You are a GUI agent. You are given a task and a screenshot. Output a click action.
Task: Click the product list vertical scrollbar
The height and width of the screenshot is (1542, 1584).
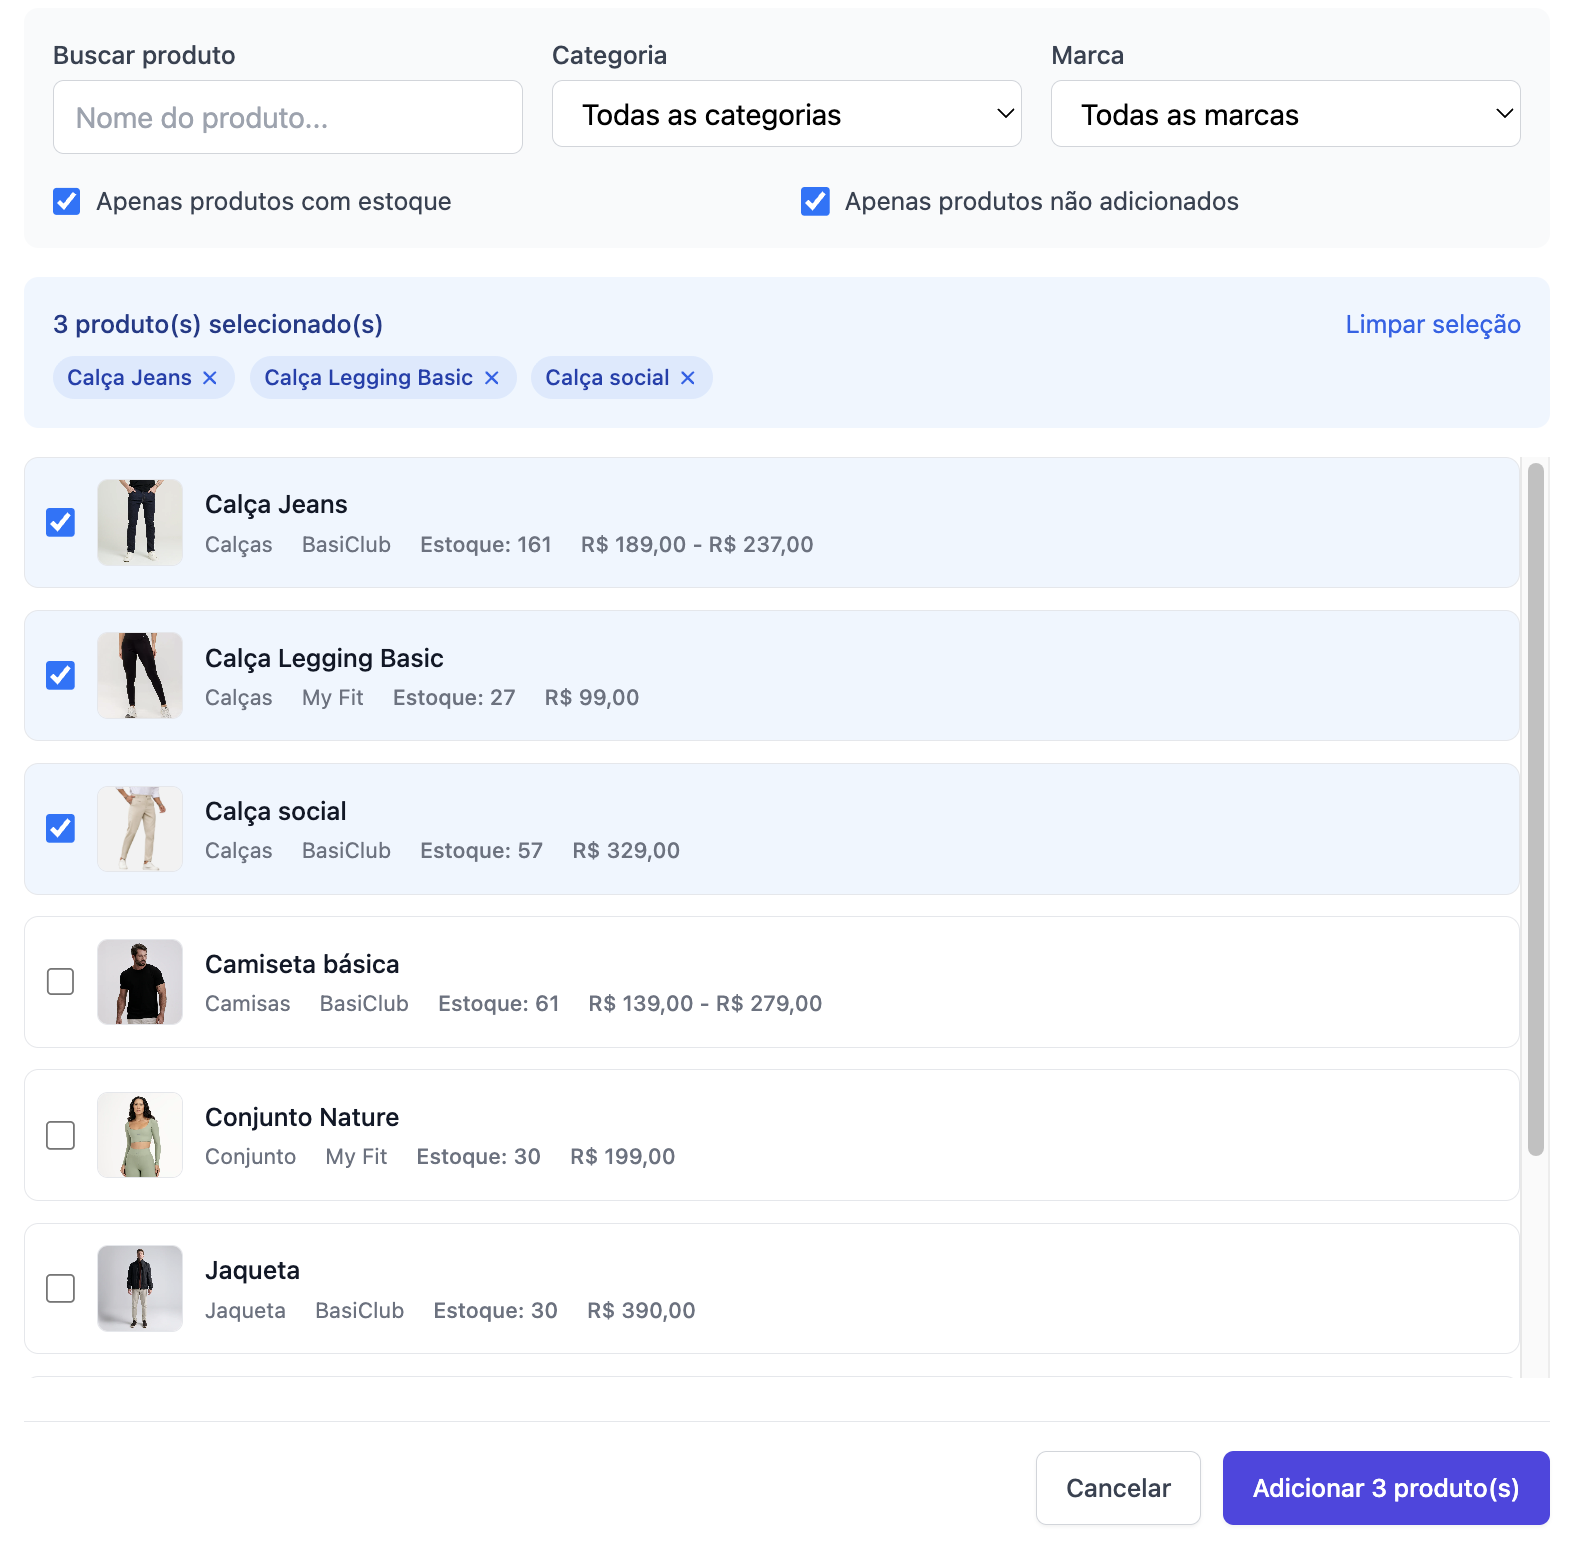click(x=1535, y=810)
